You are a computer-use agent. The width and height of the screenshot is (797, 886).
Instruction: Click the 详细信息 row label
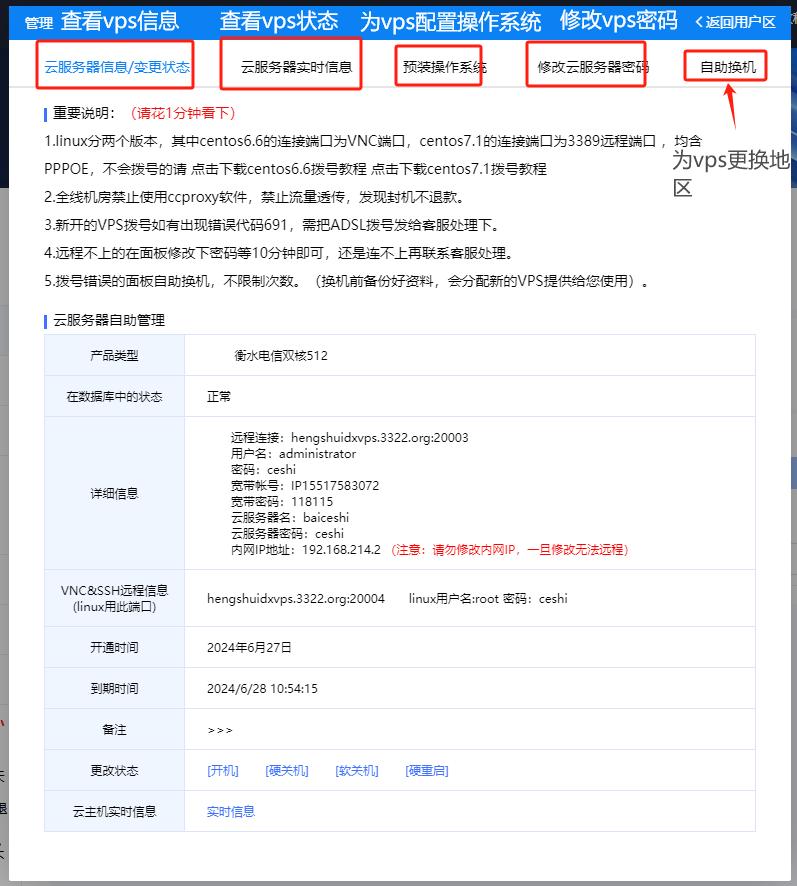tap(114, 494)
